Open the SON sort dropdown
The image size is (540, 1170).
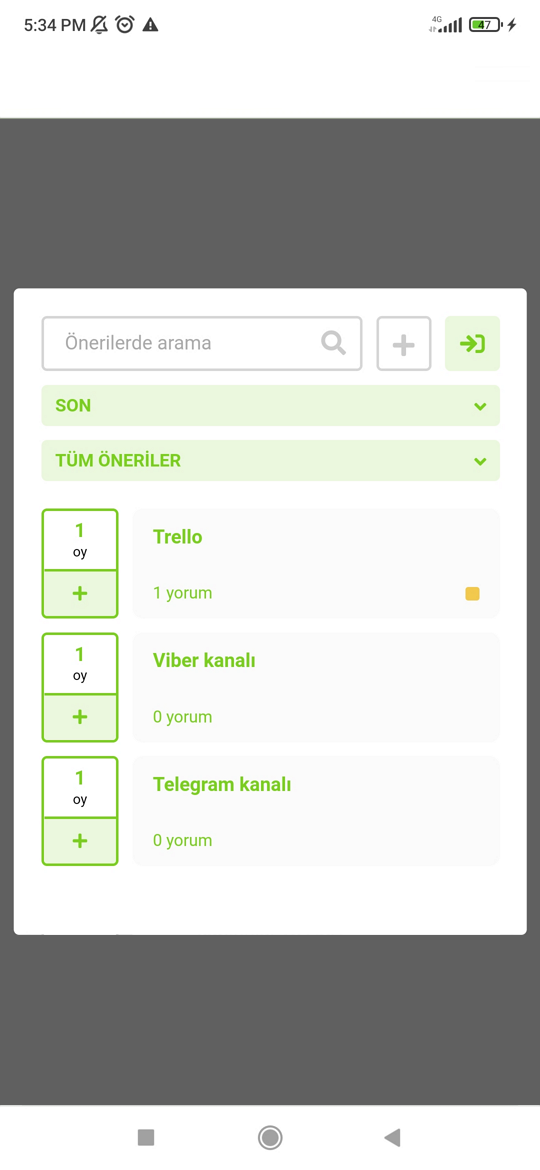pyautogui.click(x=271, y=405)
